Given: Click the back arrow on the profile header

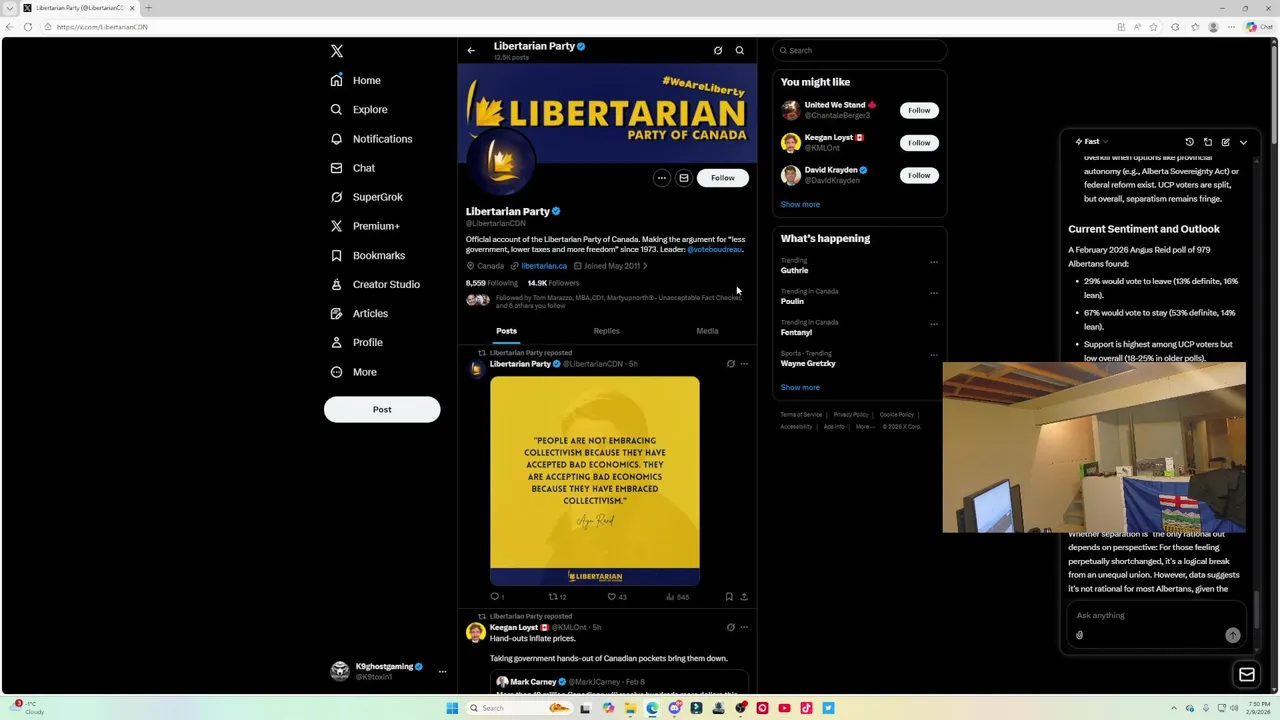Looking at the screenshot, I should (471, 50).
